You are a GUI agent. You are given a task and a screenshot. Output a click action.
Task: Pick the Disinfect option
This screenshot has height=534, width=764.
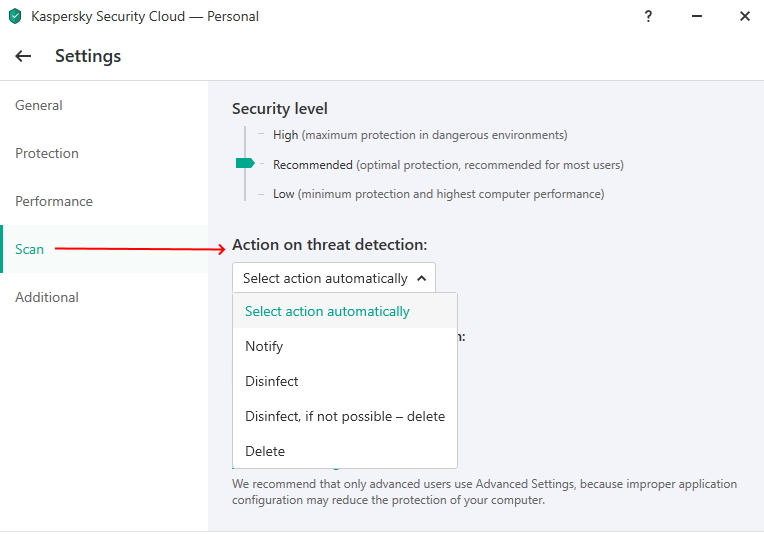pos(345,381)
